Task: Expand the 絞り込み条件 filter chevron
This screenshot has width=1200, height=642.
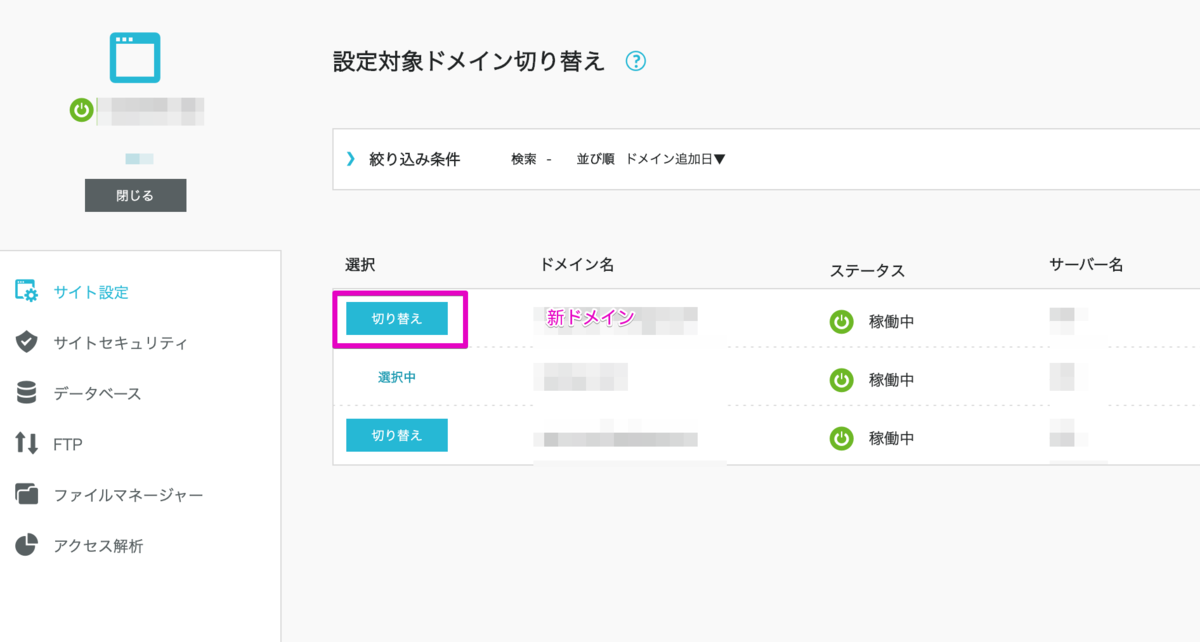Action: (350, 159)
